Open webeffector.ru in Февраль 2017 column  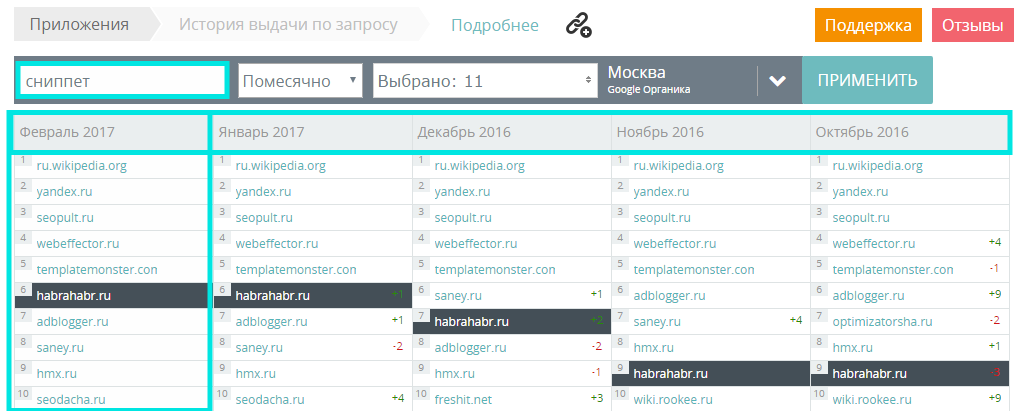78,244
